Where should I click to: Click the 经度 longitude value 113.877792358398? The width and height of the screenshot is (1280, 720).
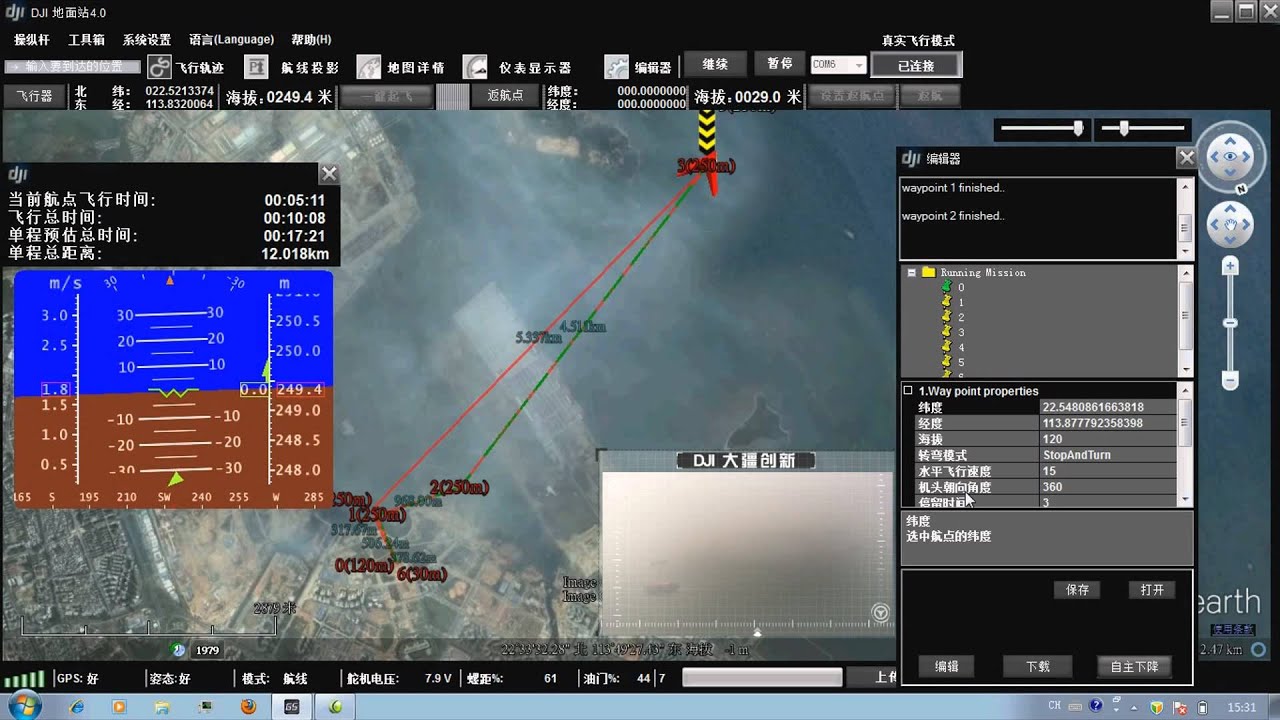pos(1108,423)
